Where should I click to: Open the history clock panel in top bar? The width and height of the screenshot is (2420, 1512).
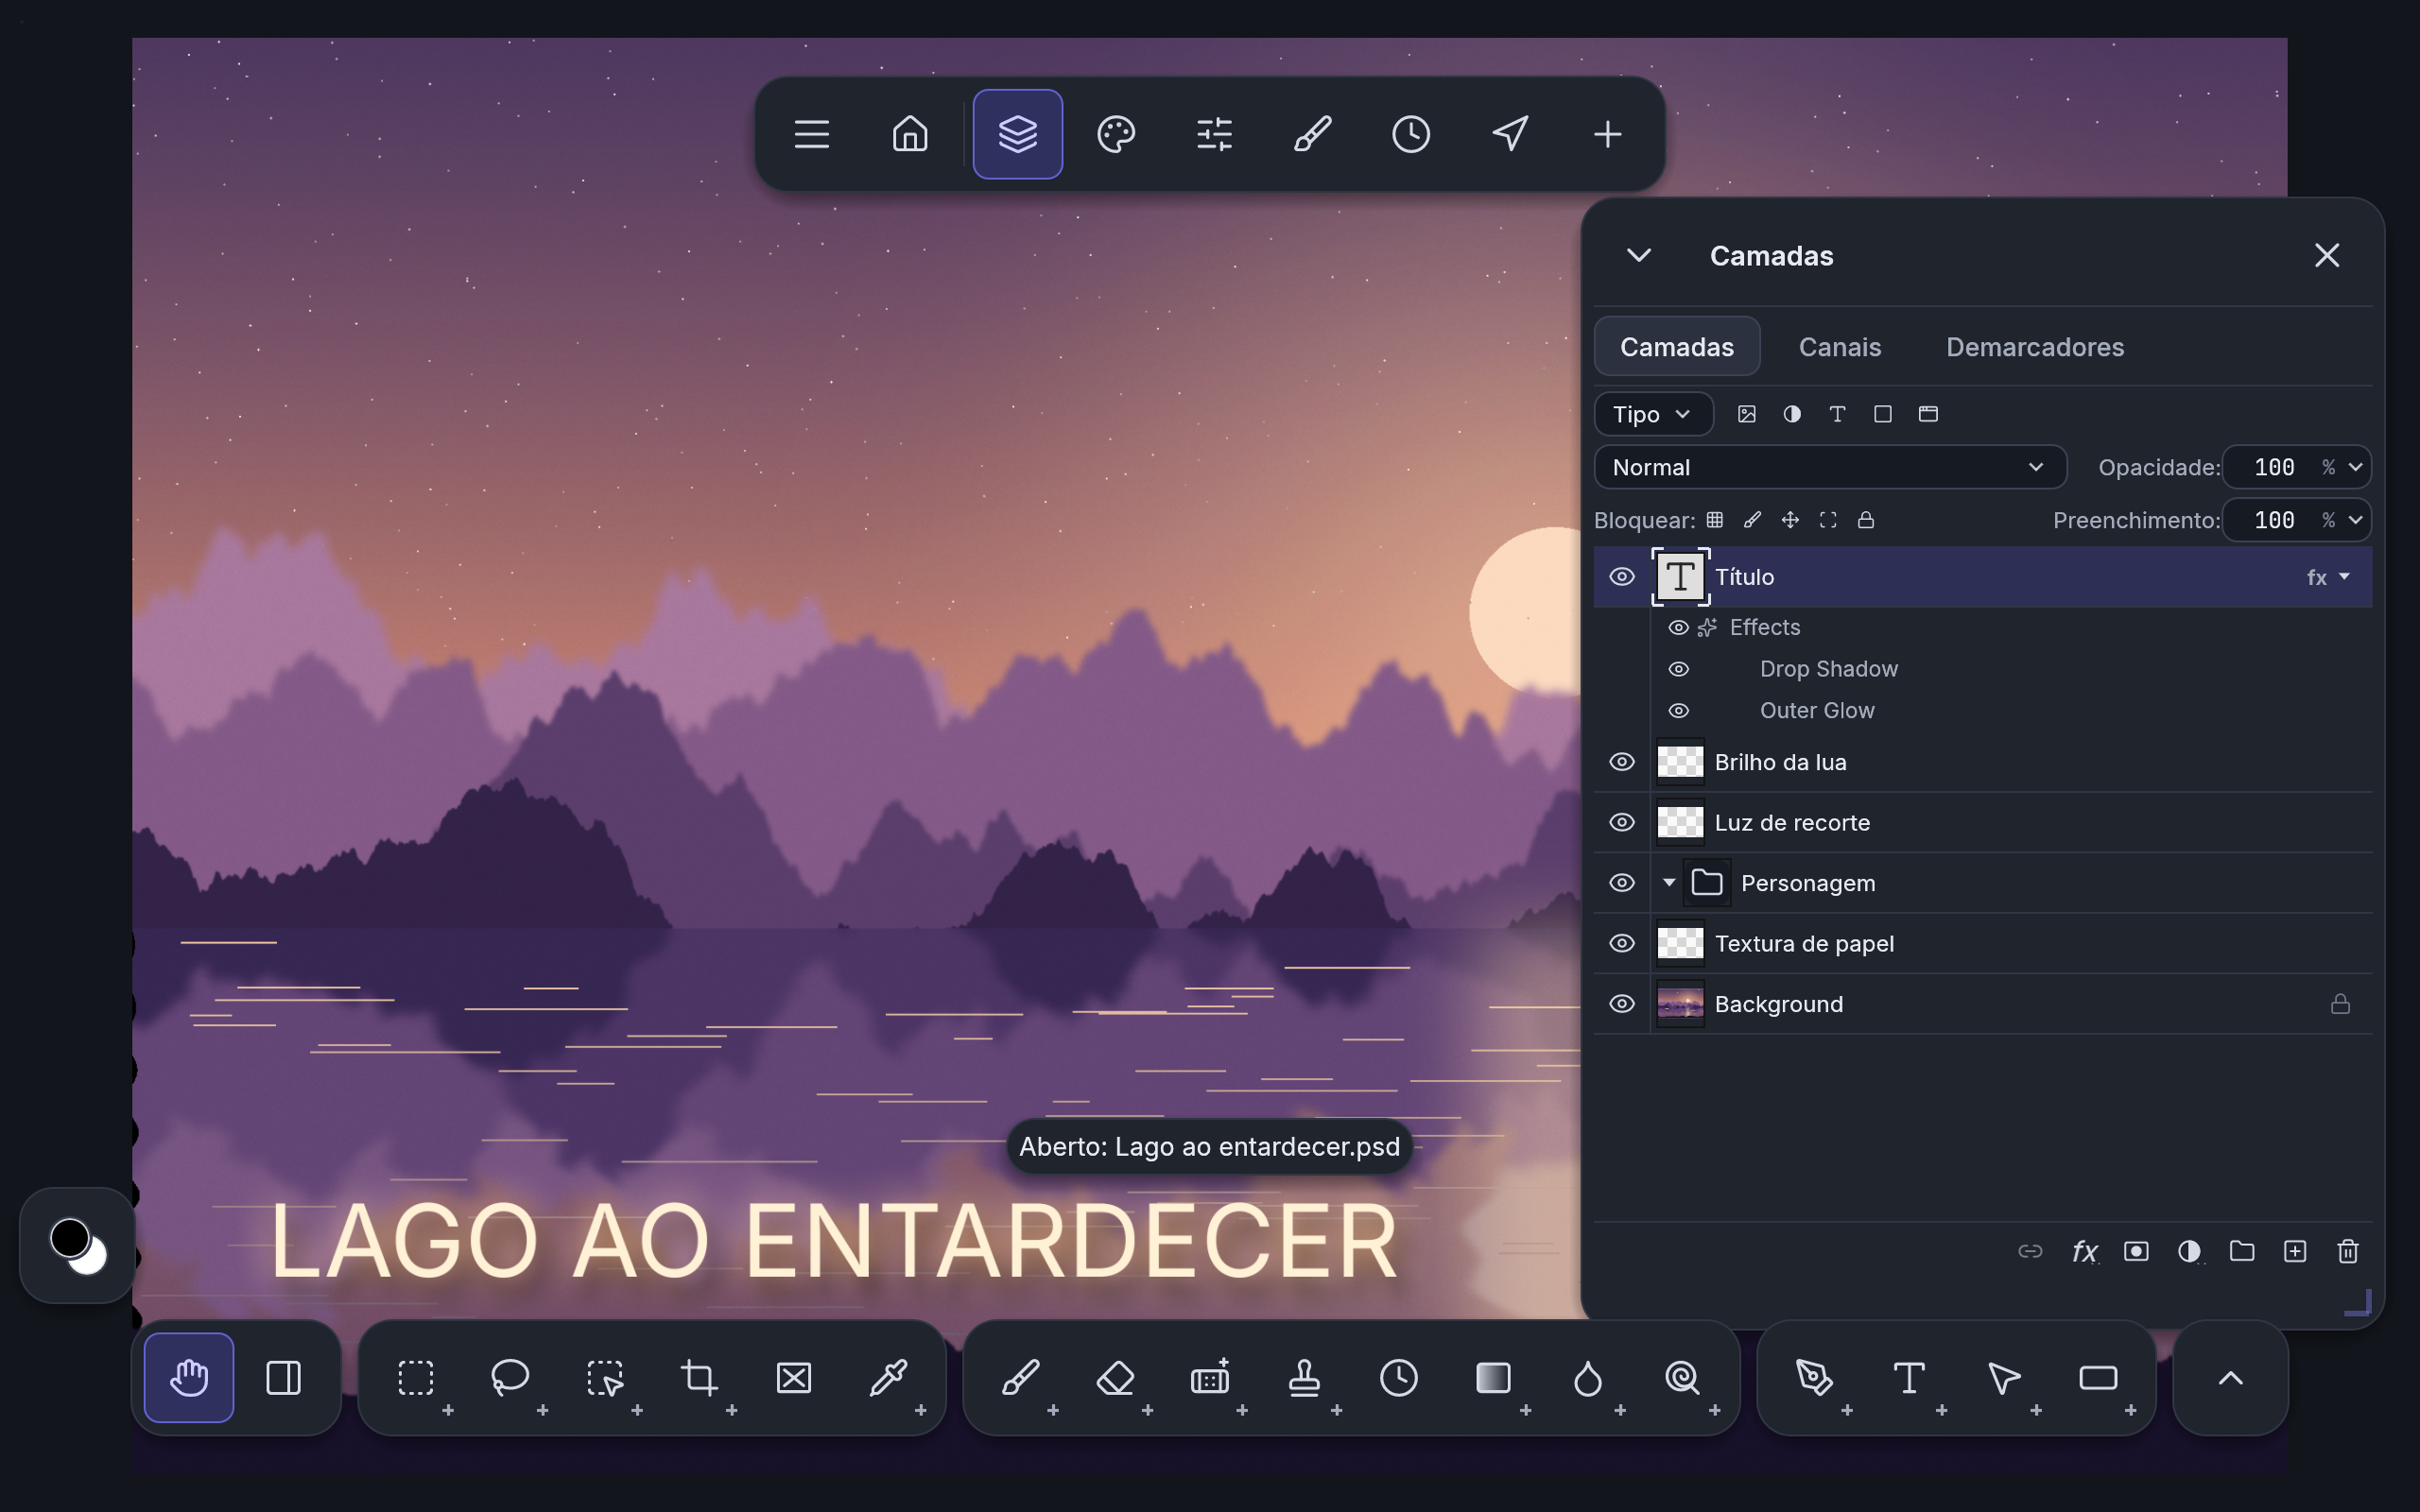[1411, 134]
